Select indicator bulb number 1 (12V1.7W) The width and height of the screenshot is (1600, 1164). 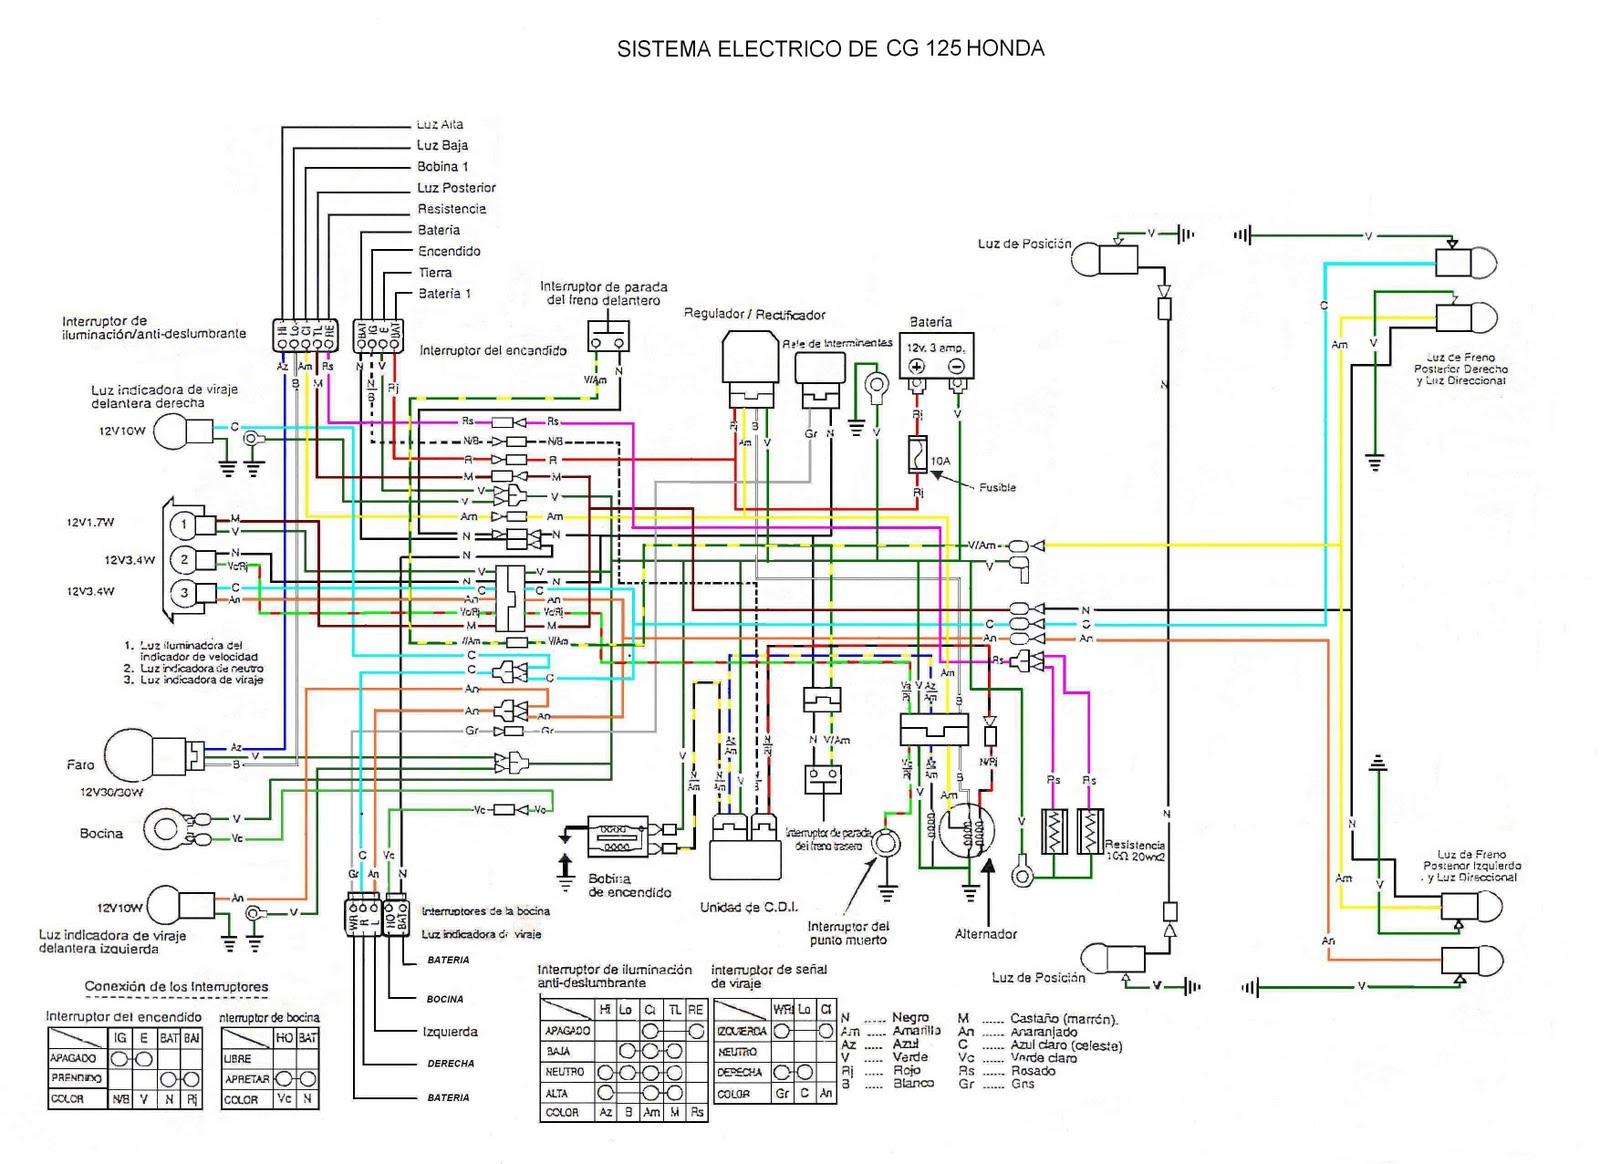192,524
